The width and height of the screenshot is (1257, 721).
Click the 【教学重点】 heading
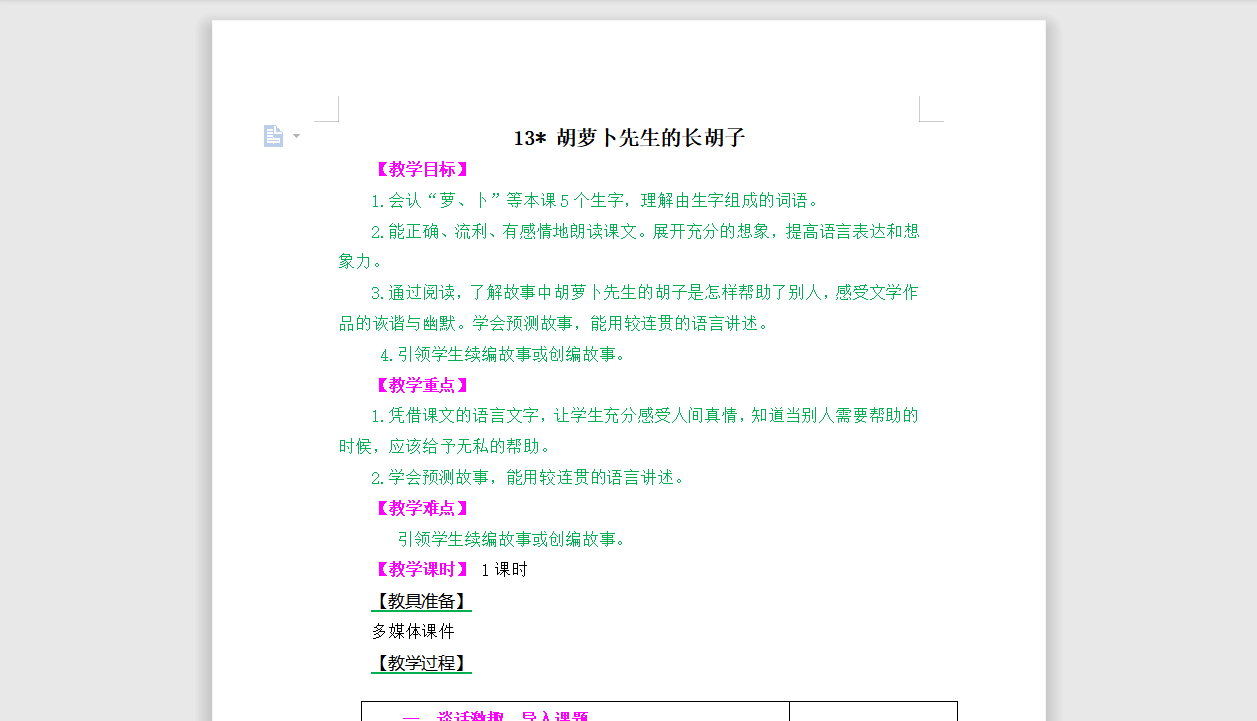422,385
